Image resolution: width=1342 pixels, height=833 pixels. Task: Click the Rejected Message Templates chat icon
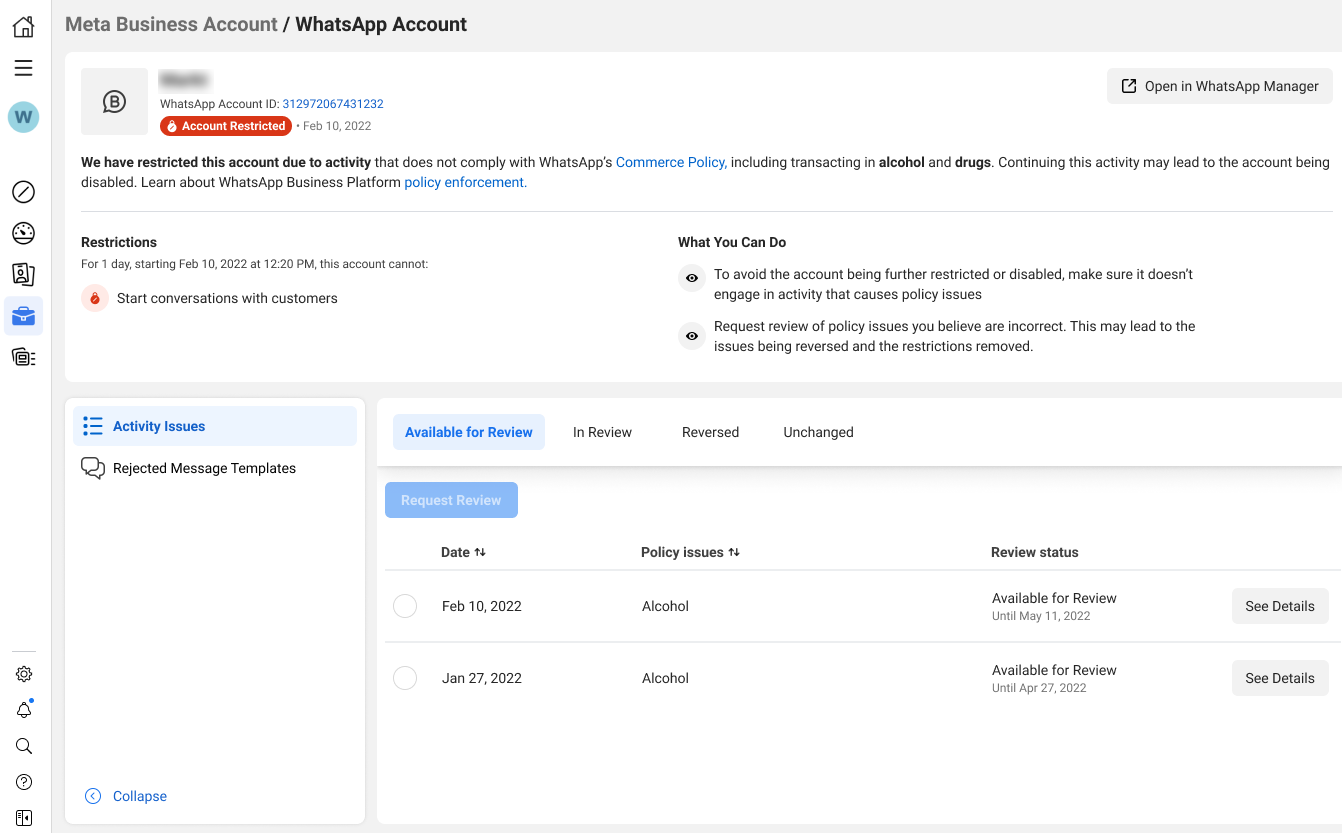pyautogui.click(x=93, y=468)
